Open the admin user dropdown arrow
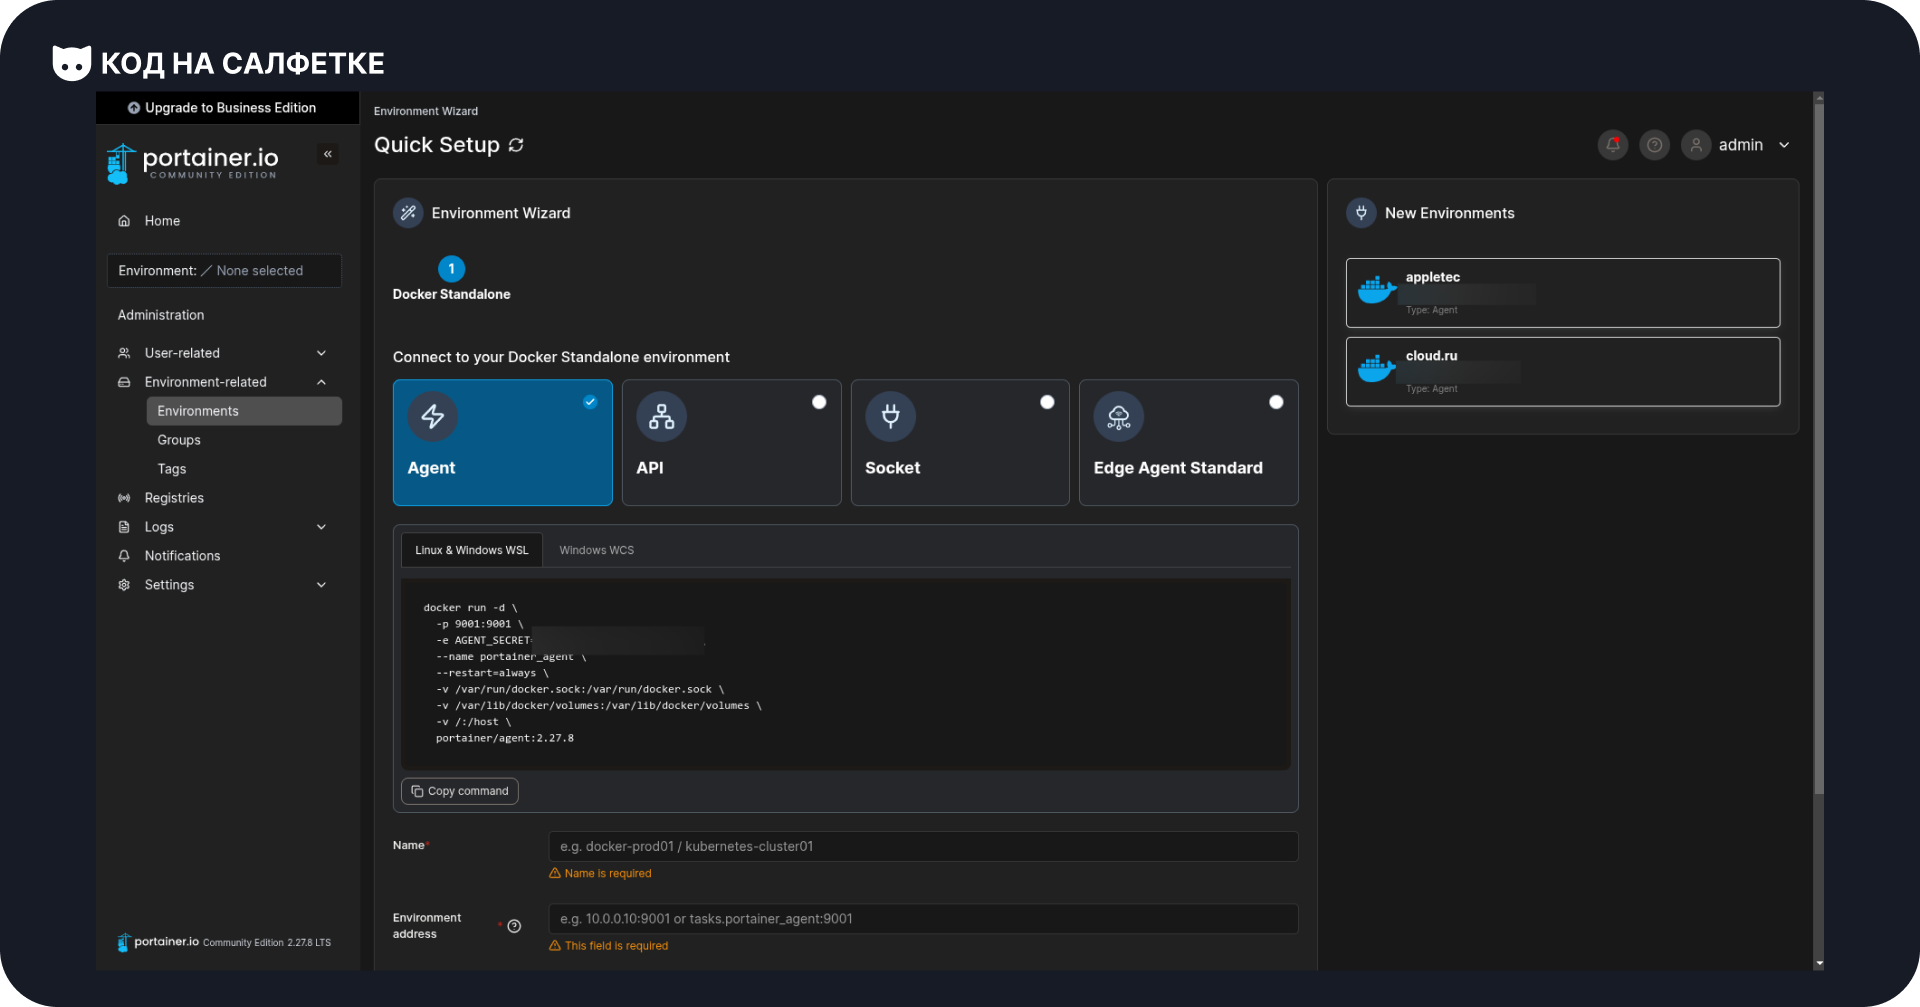Screen dimensions: 1920x1007 pos(1784,145)
